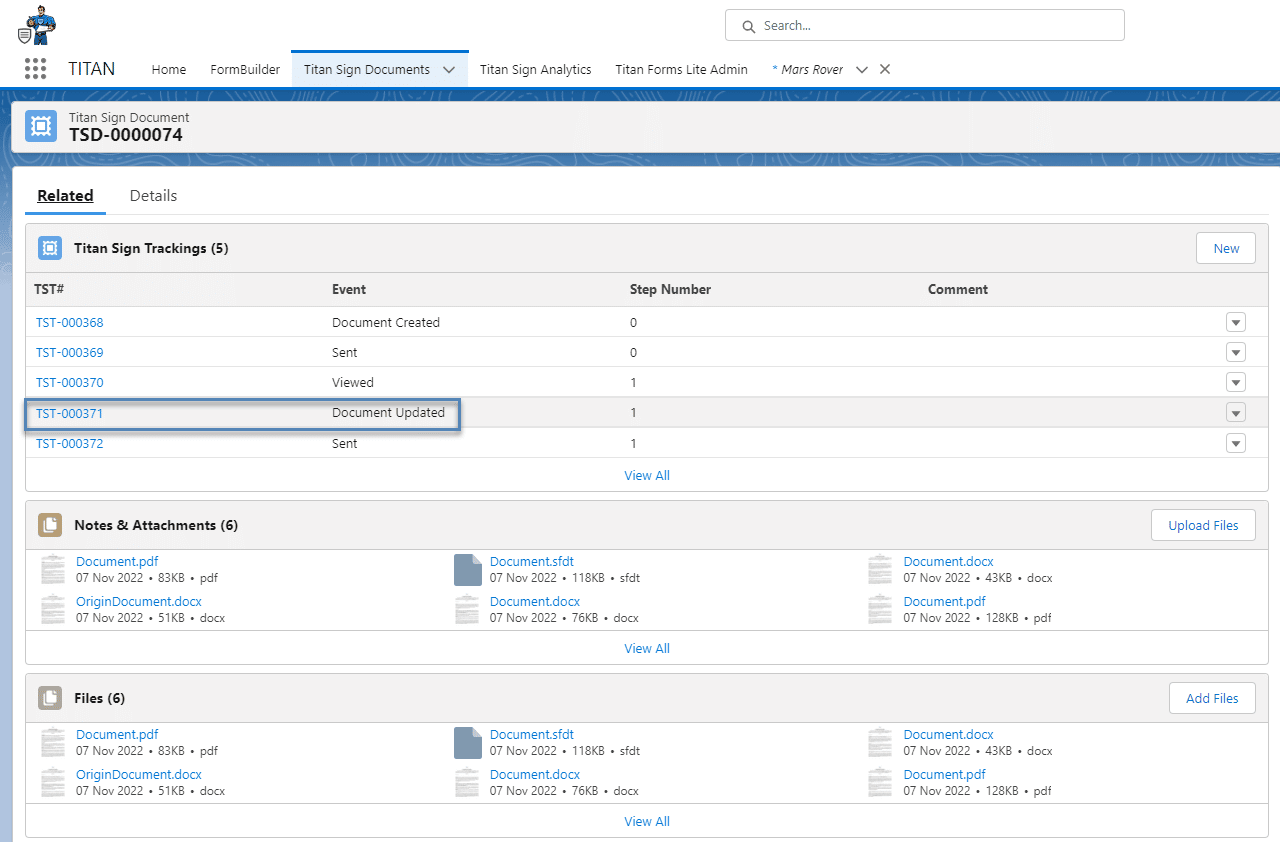
Task: View All under Notes & Attachments
Action: [647, 648]
